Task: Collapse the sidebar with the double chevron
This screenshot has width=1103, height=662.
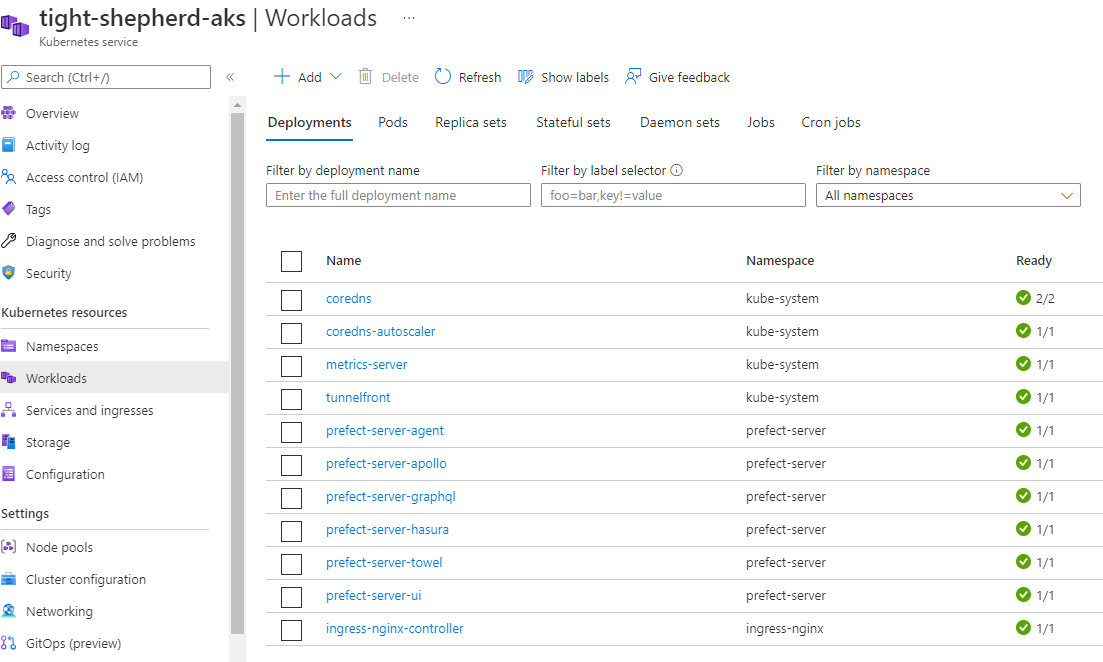Action: coord(230,77)
